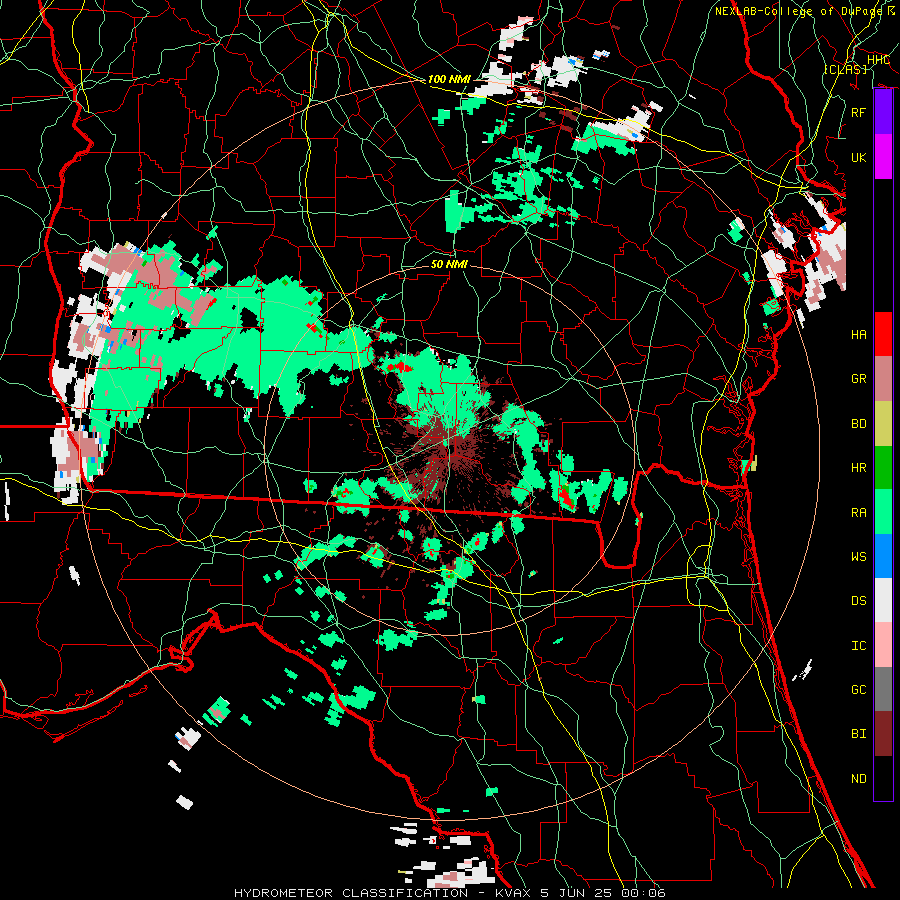Click the DS white legend swatch
This screenshot has height=900, width=900.
point(883,600)
